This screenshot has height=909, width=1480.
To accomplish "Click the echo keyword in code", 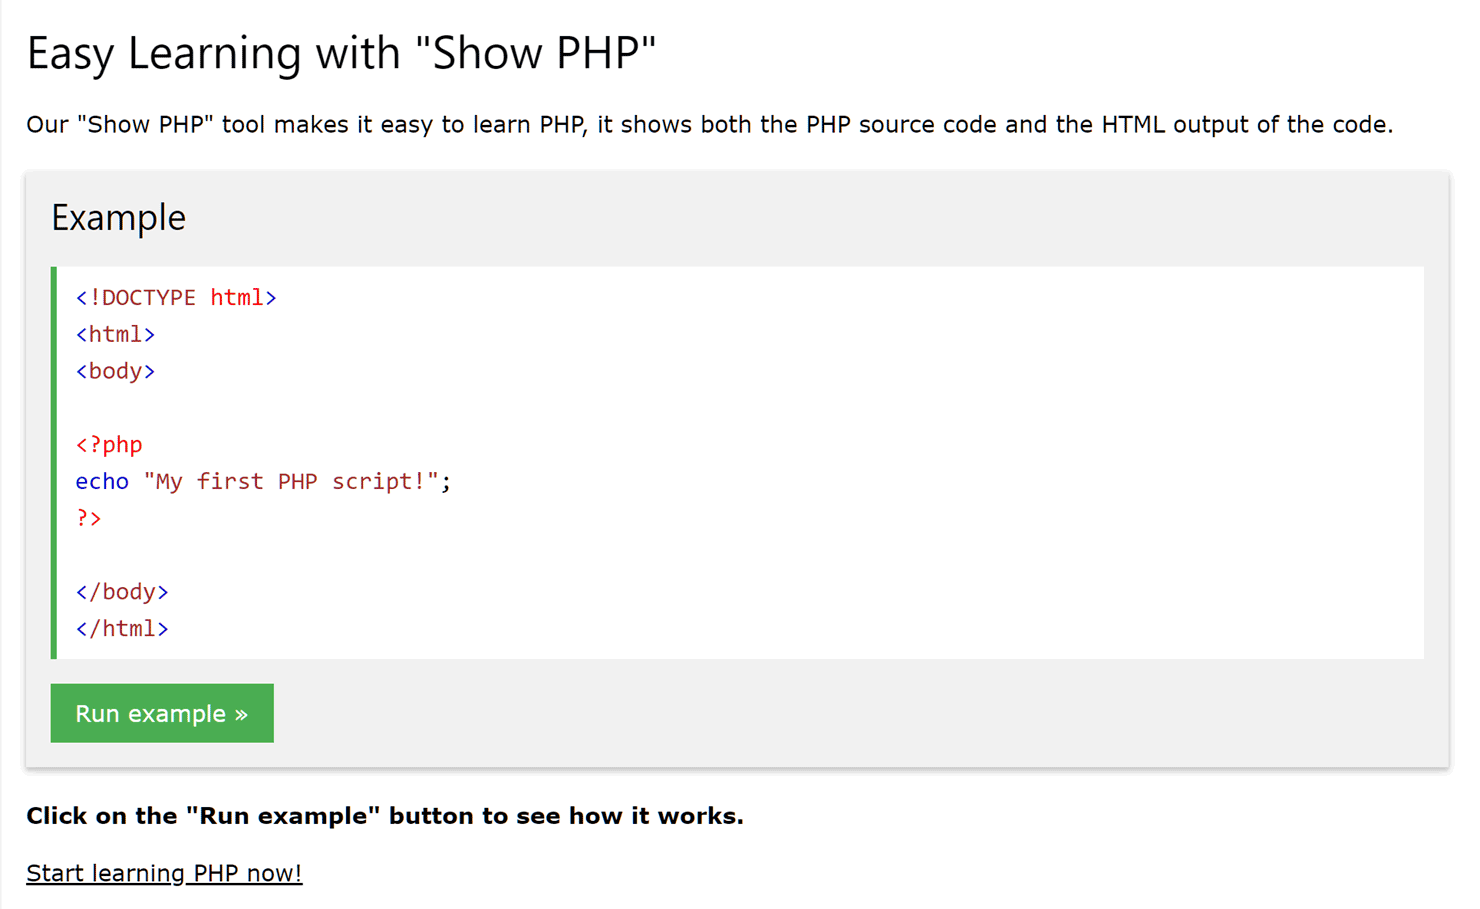I will coord(102,481).
